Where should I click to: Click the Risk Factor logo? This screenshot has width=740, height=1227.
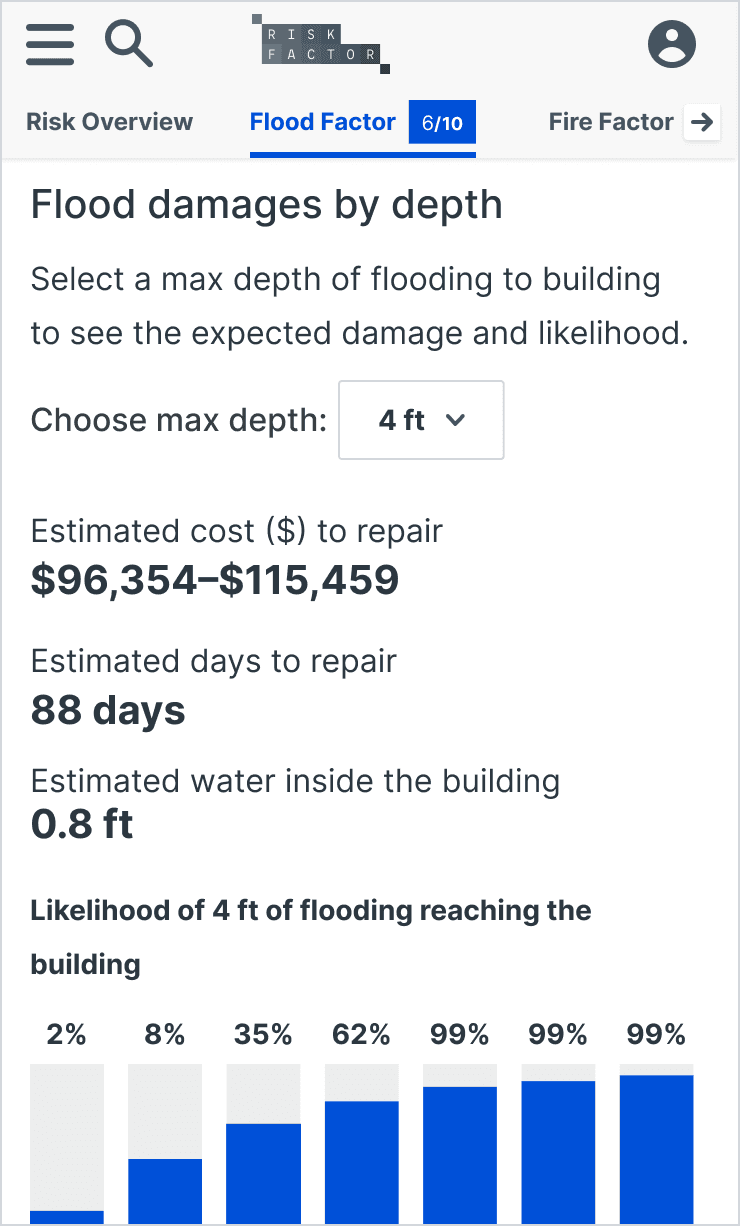tap(320, 45)
